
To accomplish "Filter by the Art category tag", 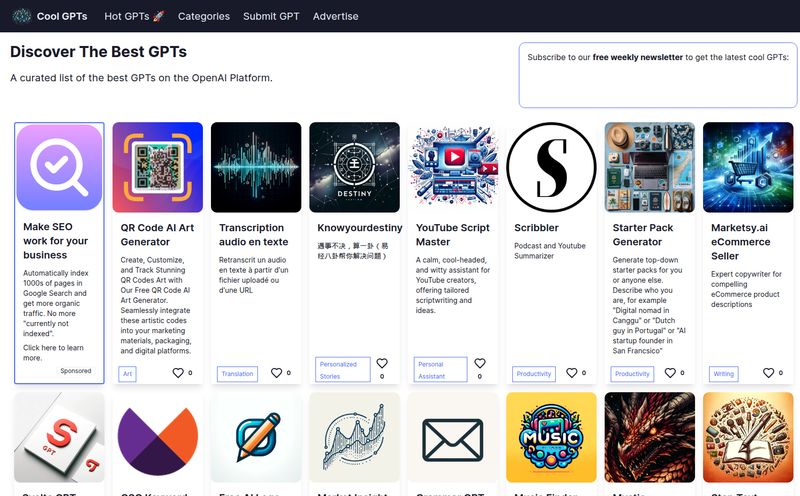I will (x=128, y=374).
